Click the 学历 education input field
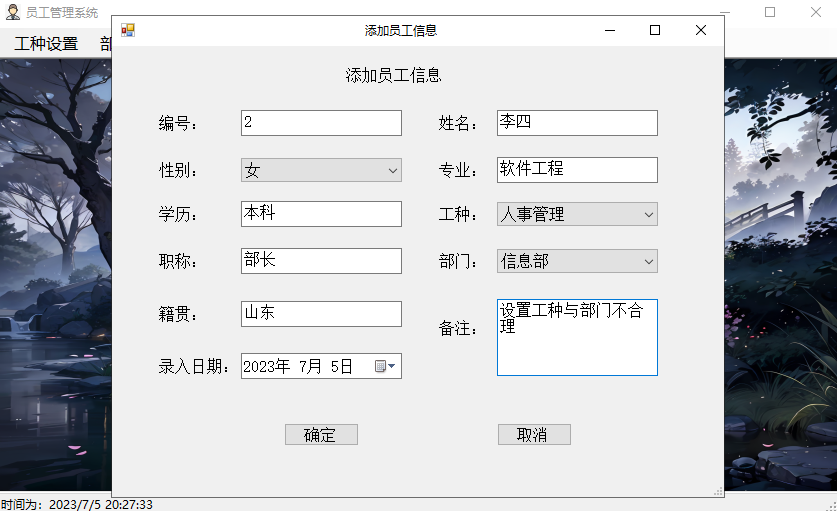The image size is (837, 511). (x=321, y=214)
